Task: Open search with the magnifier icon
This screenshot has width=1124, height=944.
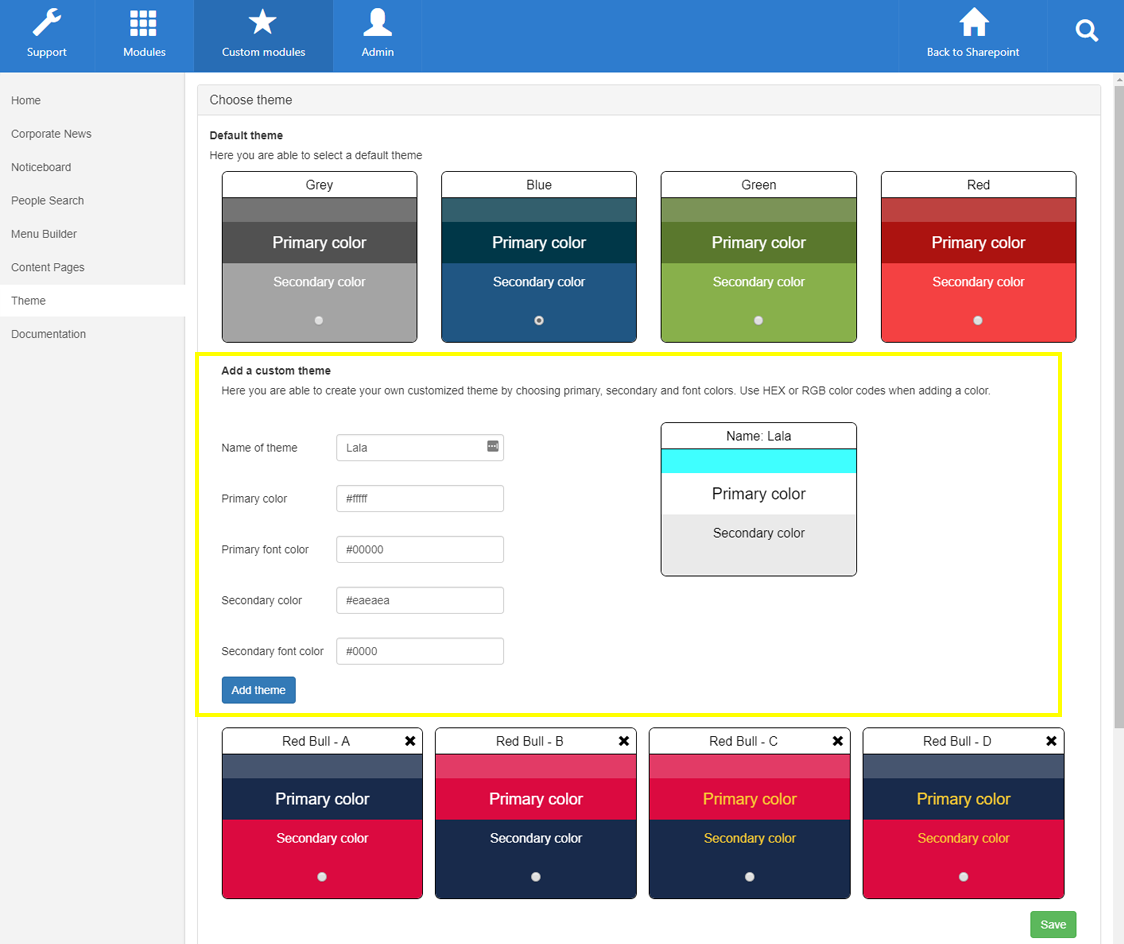Action: click(1086, 30)
